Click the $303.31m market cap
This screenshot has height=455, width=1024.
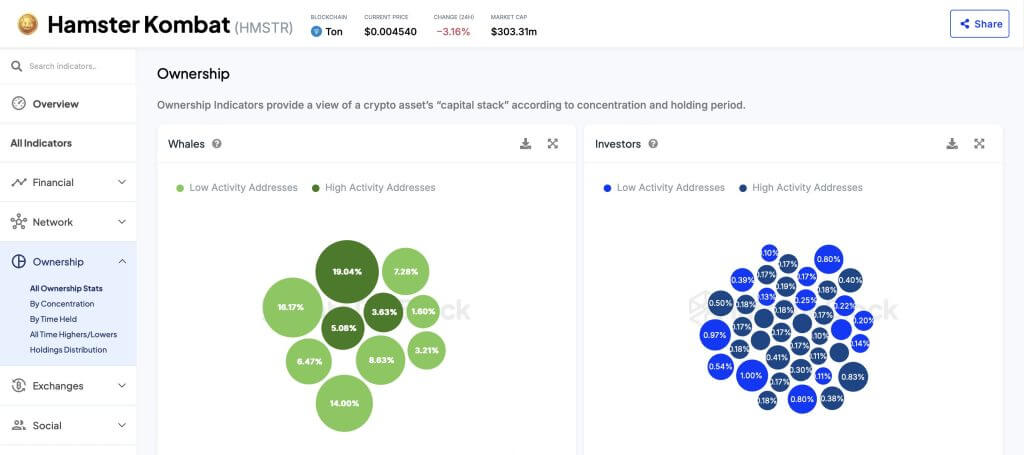[x=514, y=31]
